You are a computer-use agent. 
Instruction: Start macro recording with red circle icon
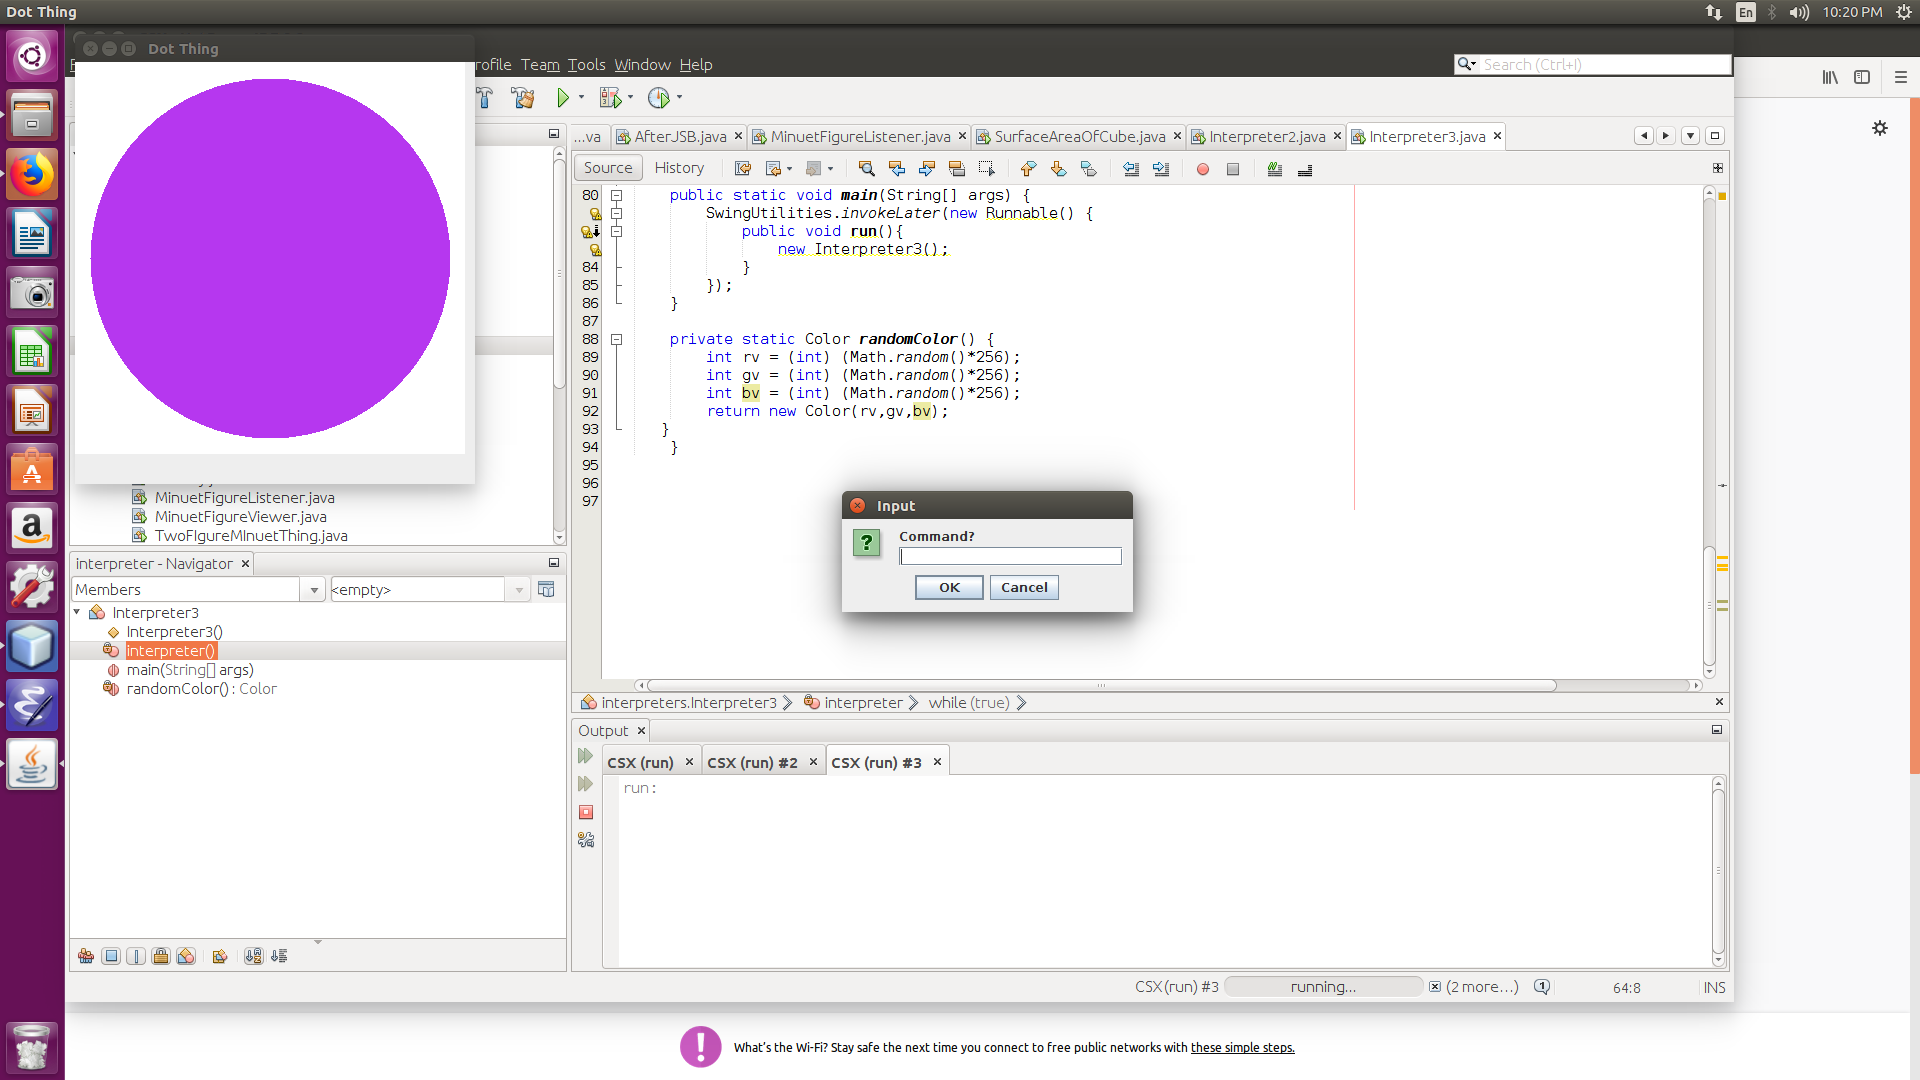click(1203, 169)
